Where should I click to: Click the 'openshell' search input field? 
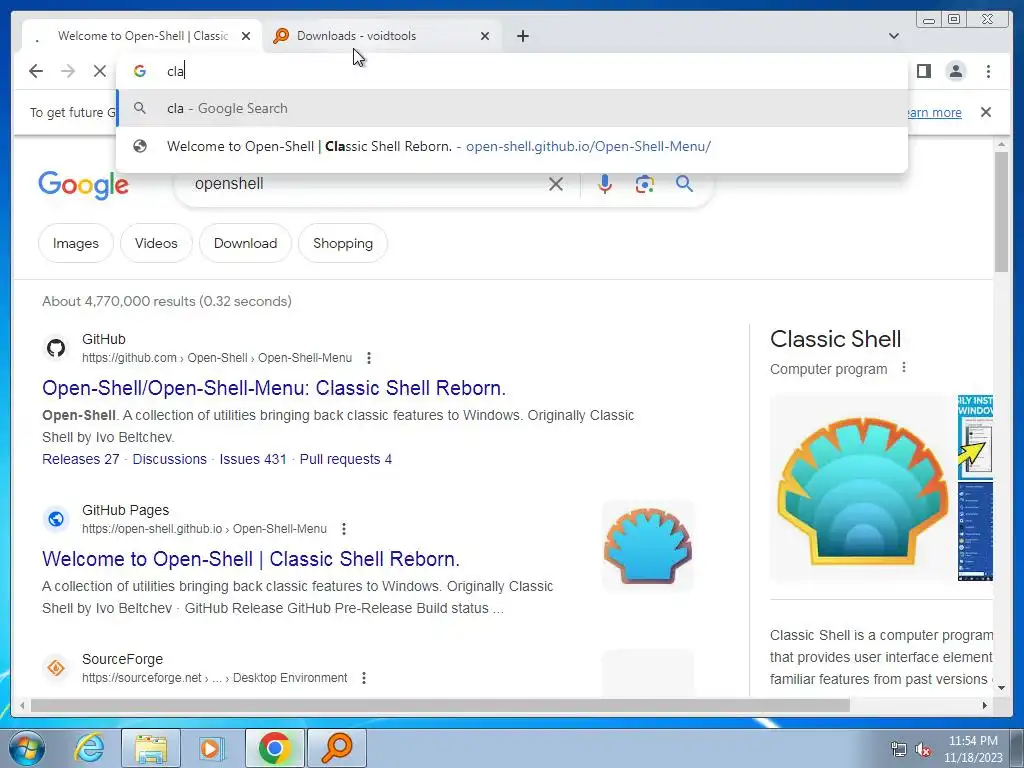tap(366, 184)
